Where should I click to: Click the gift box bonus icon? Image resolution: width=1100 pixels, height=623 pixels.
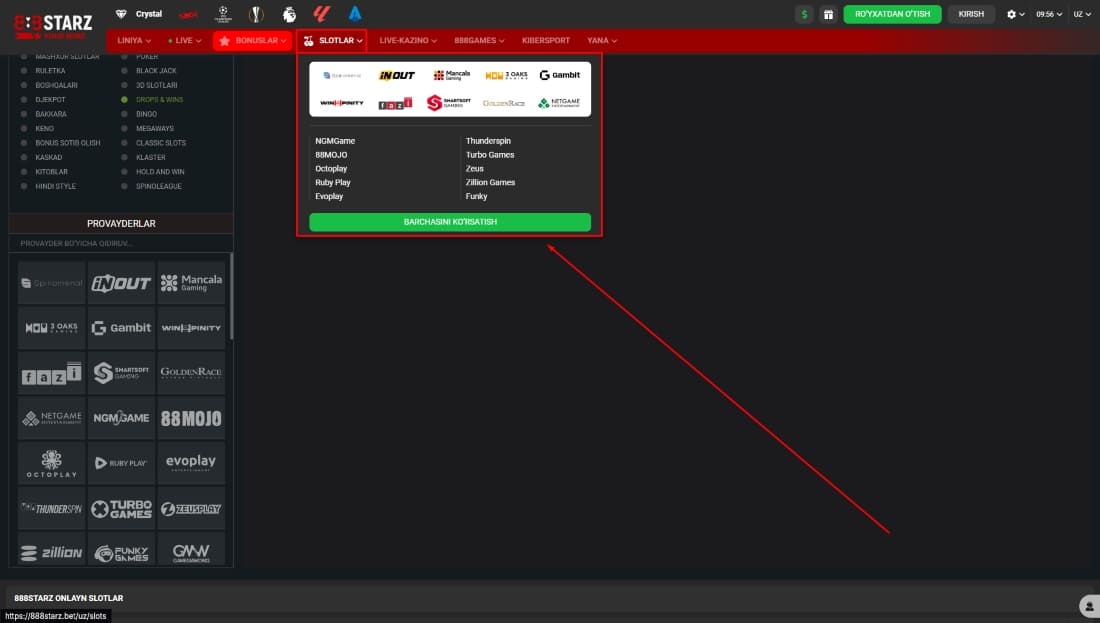[x=829, y=14]
